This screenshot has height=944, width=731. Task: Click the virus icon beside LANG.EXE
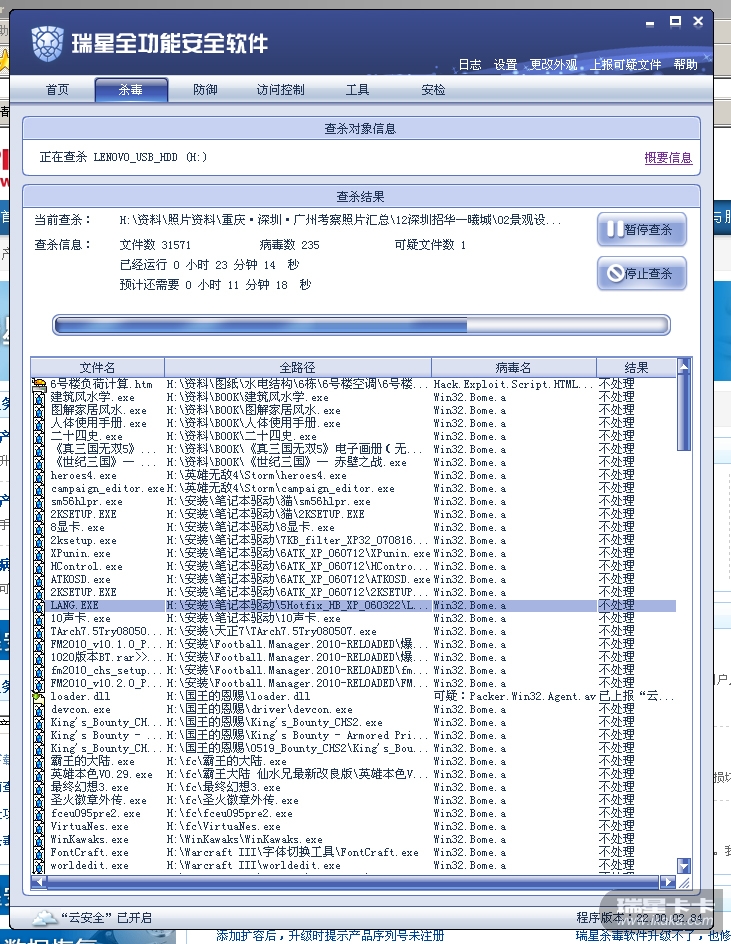39,606
